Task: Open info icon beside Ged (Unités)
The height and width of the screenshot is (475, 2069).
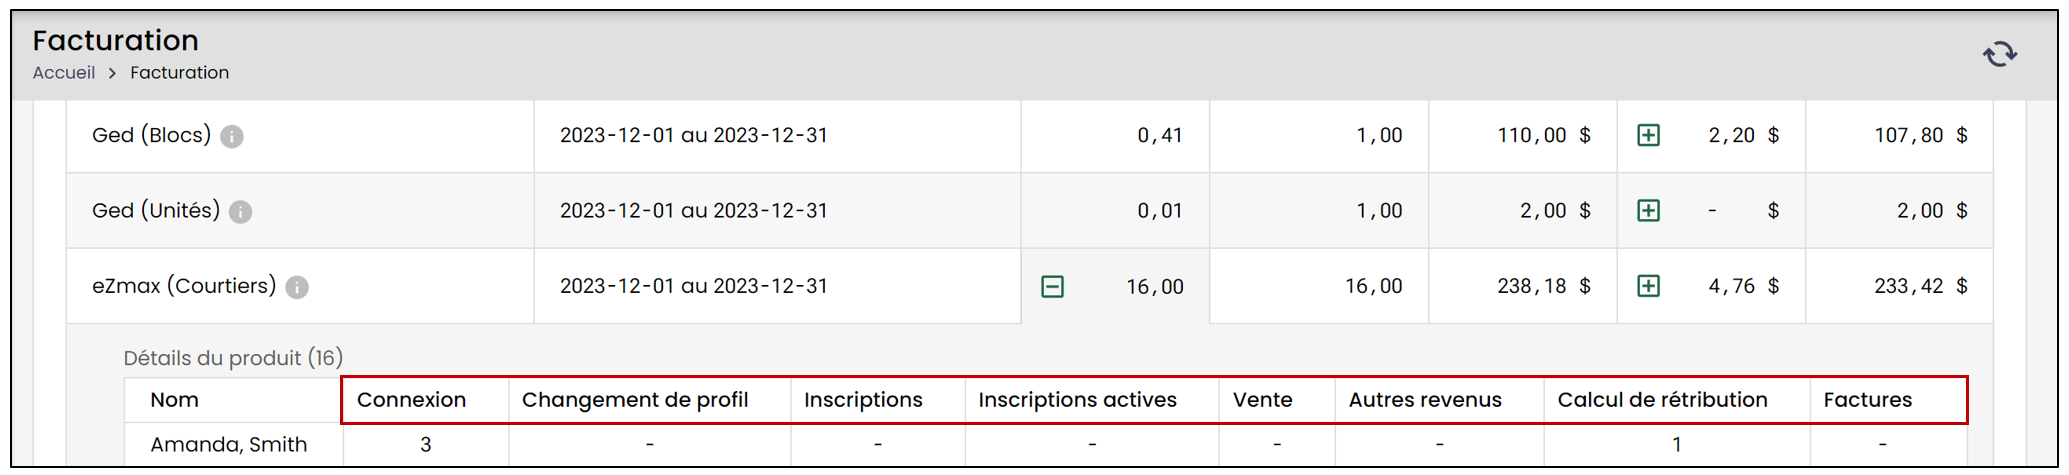Action: click(x=240, y=212)
